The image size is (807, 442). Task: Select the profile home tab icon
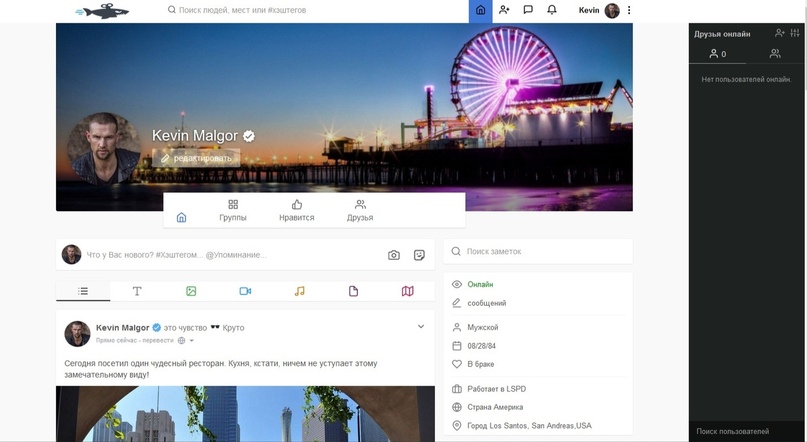181,218
